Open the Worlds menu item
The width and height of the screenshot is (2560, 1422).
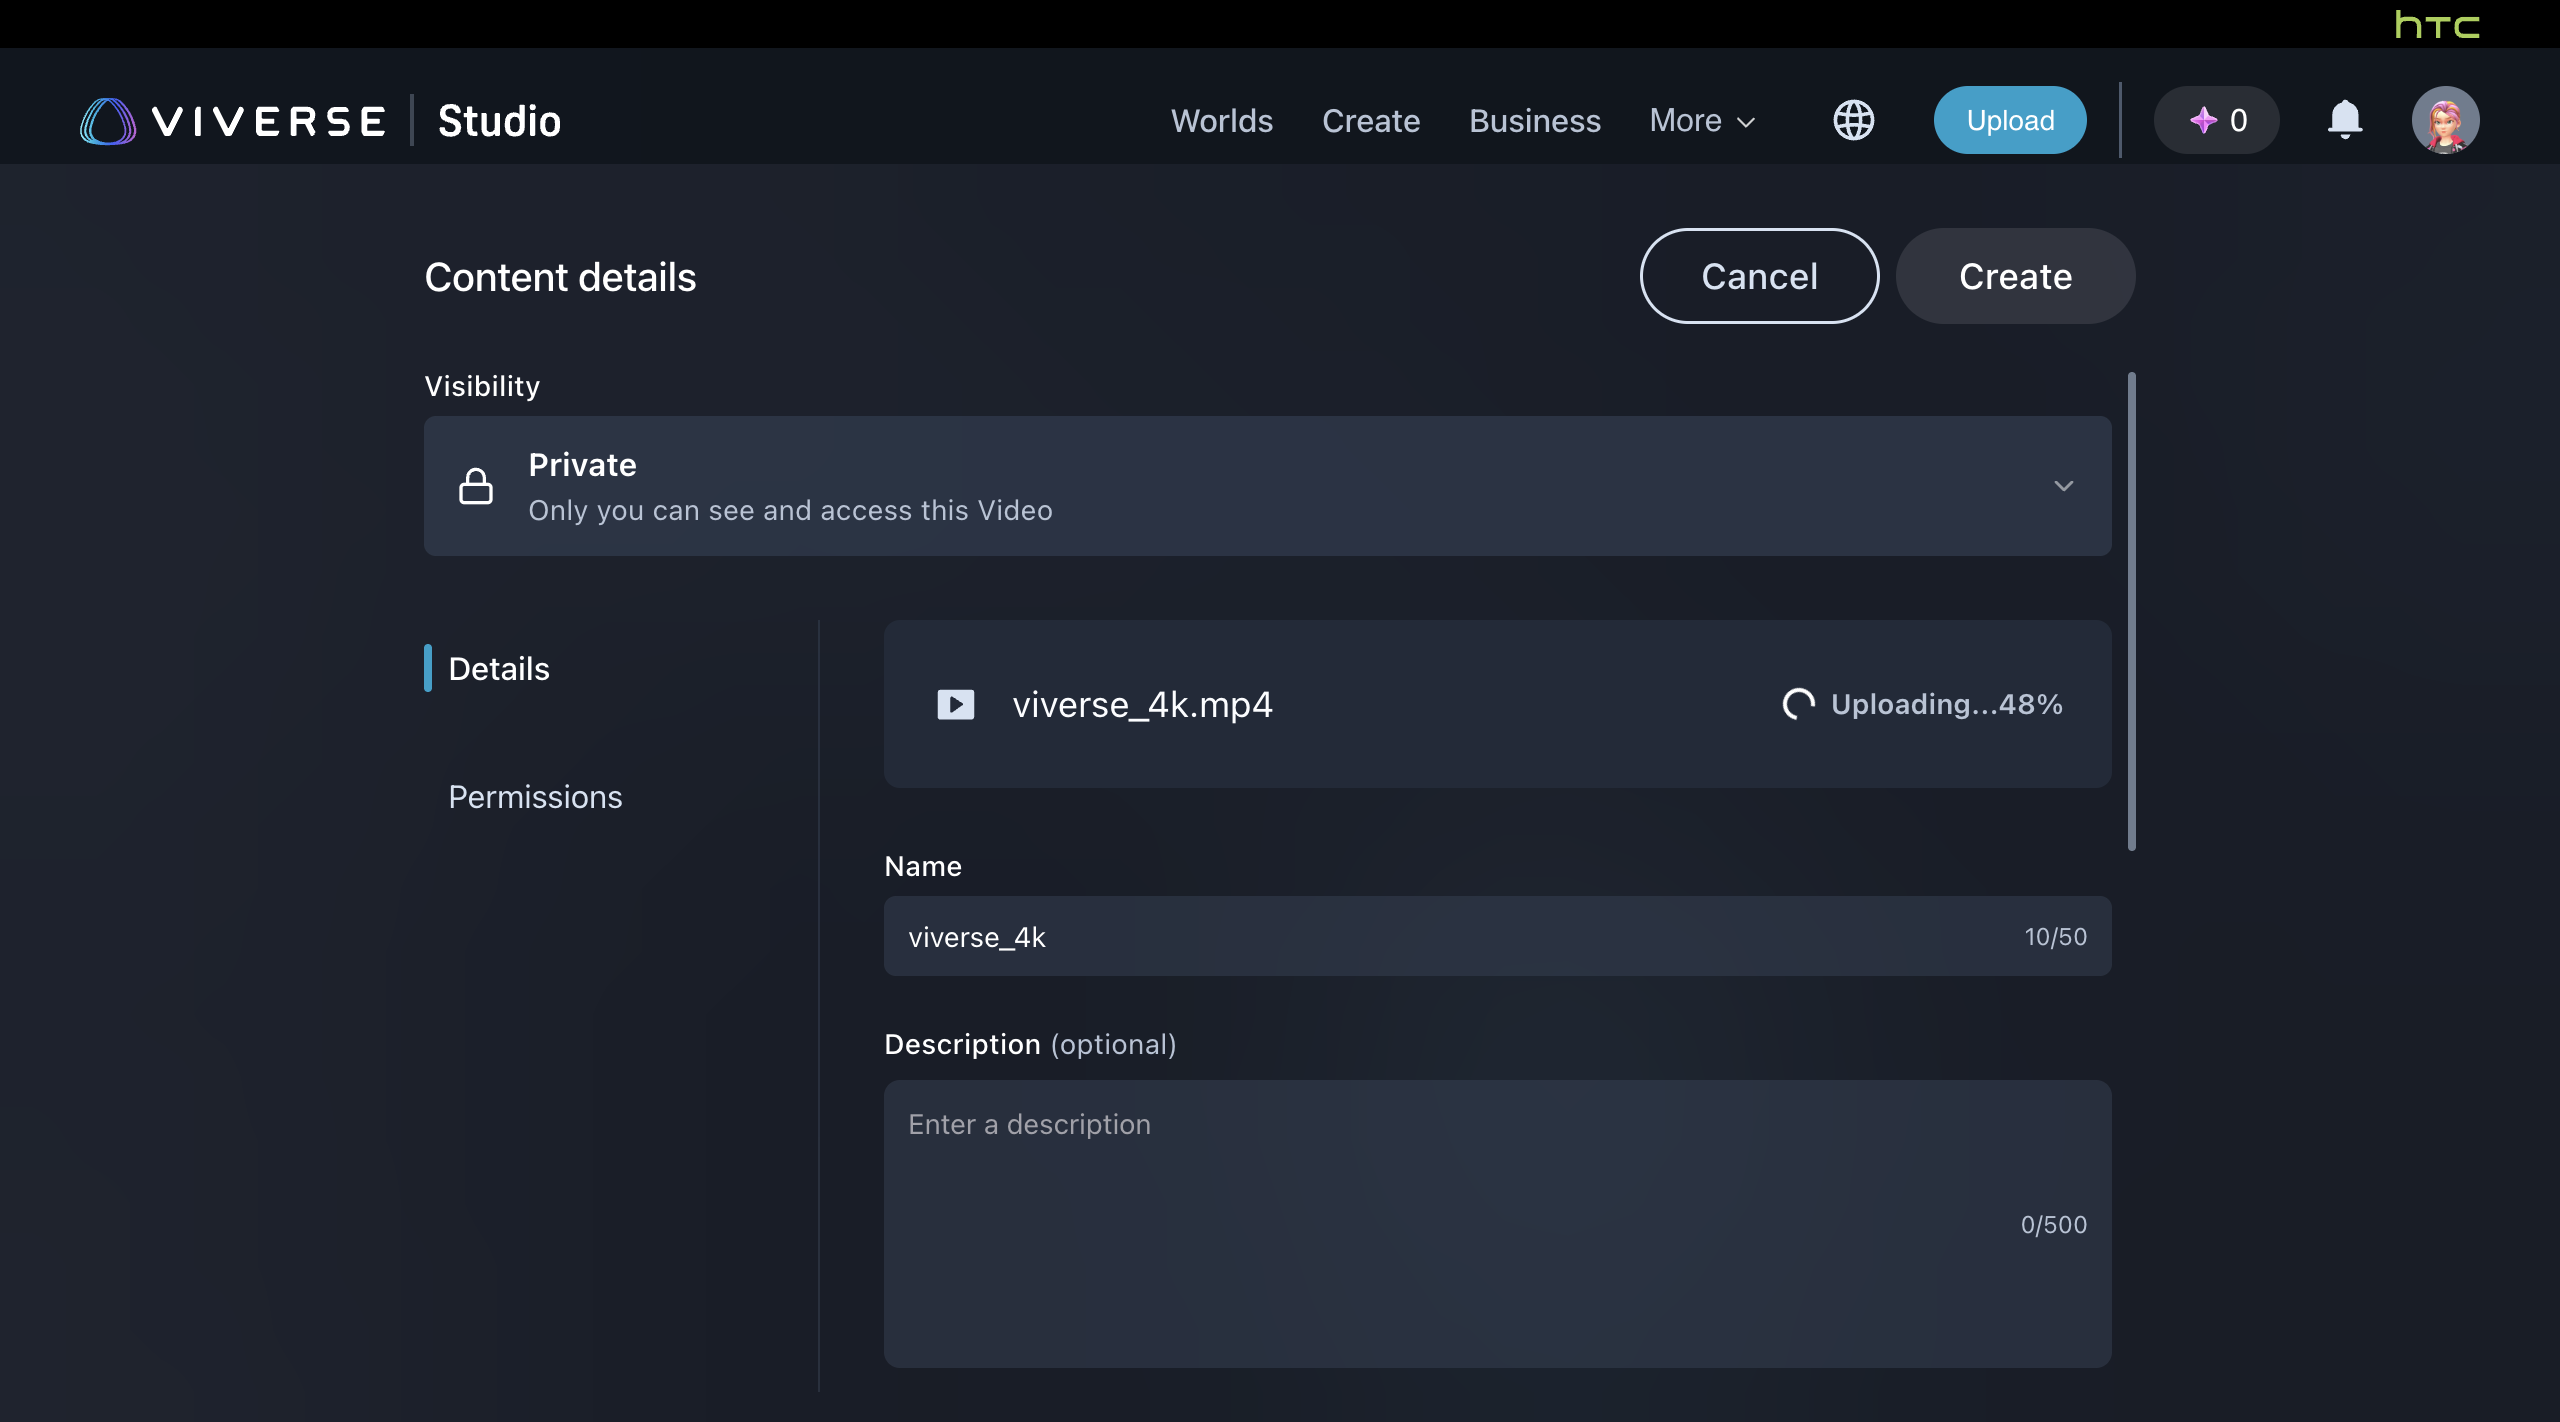1221,121
